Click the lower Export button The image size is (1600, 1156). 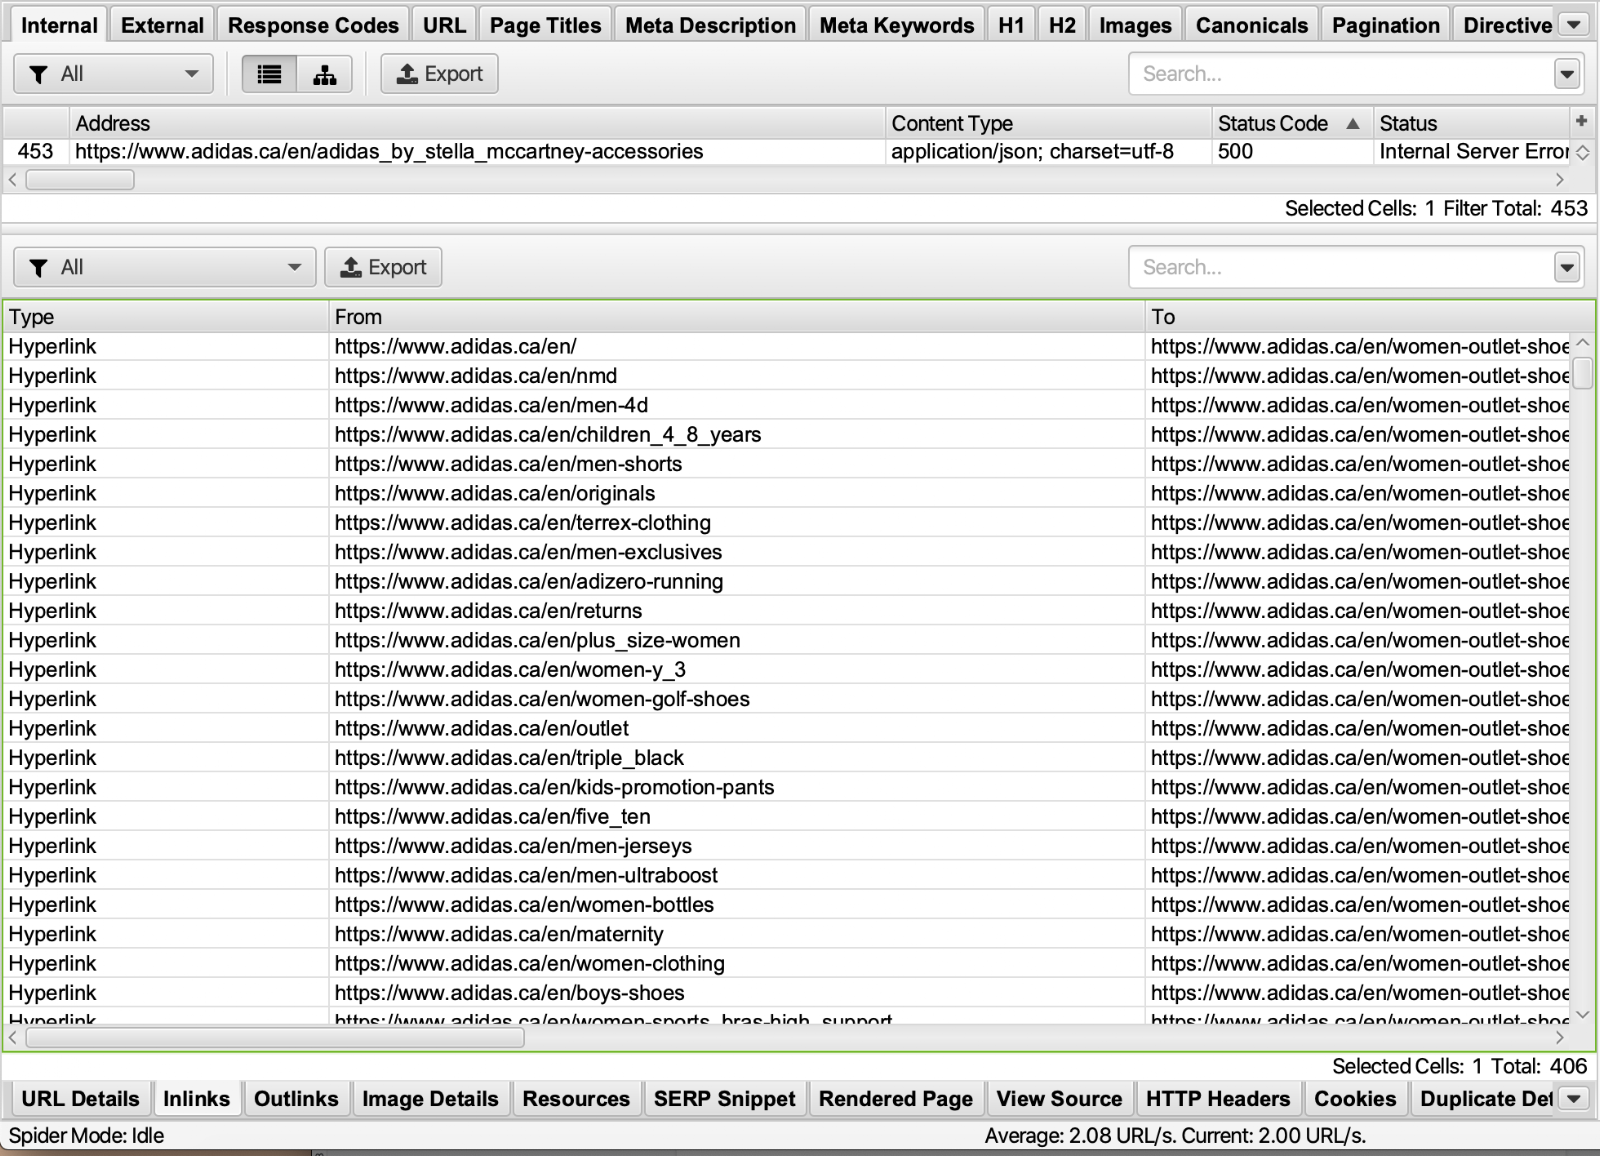point(383,267)
